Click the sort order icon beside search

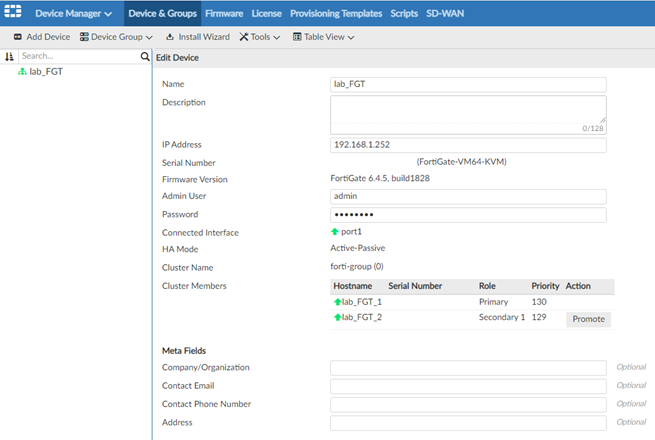tap(10, 57)
